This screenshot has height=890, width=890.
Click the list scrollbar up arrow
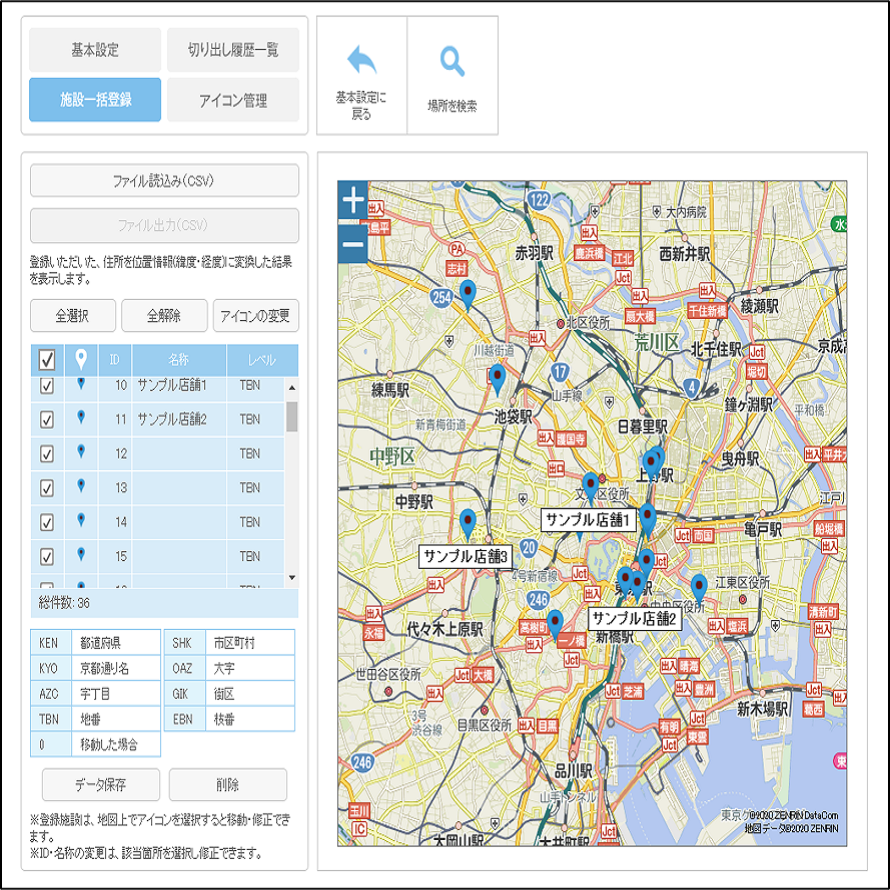click(x=292, y=387)
